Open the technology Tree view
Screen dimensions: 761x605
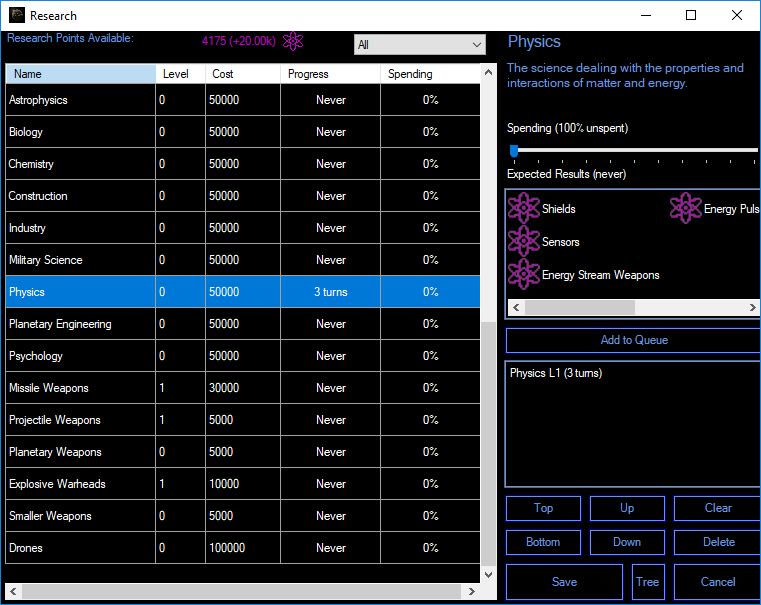[x=648, y=582]
